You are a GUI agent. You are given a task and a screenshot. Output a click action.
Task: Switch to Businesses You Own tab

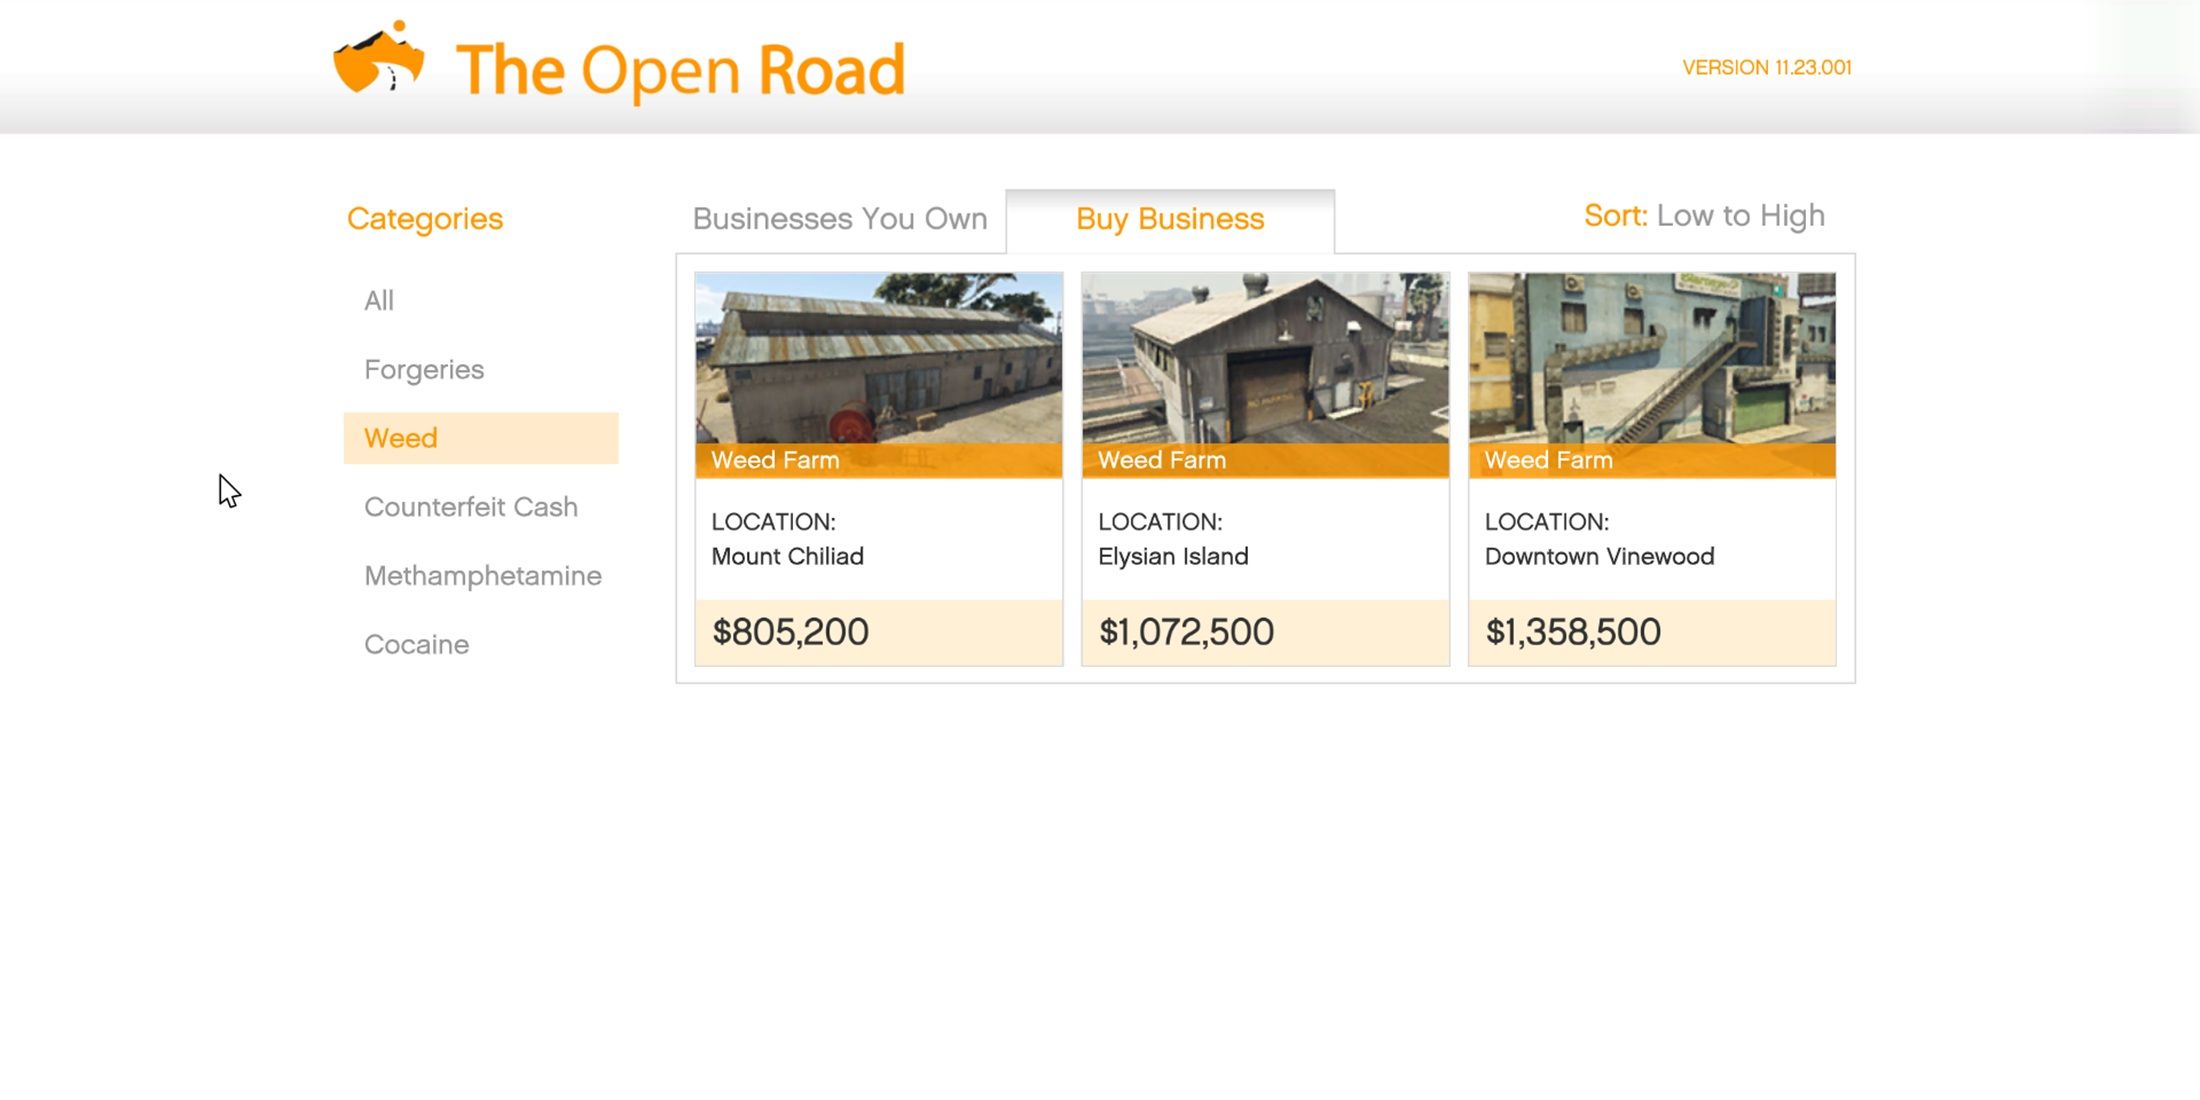coord(840,218)
